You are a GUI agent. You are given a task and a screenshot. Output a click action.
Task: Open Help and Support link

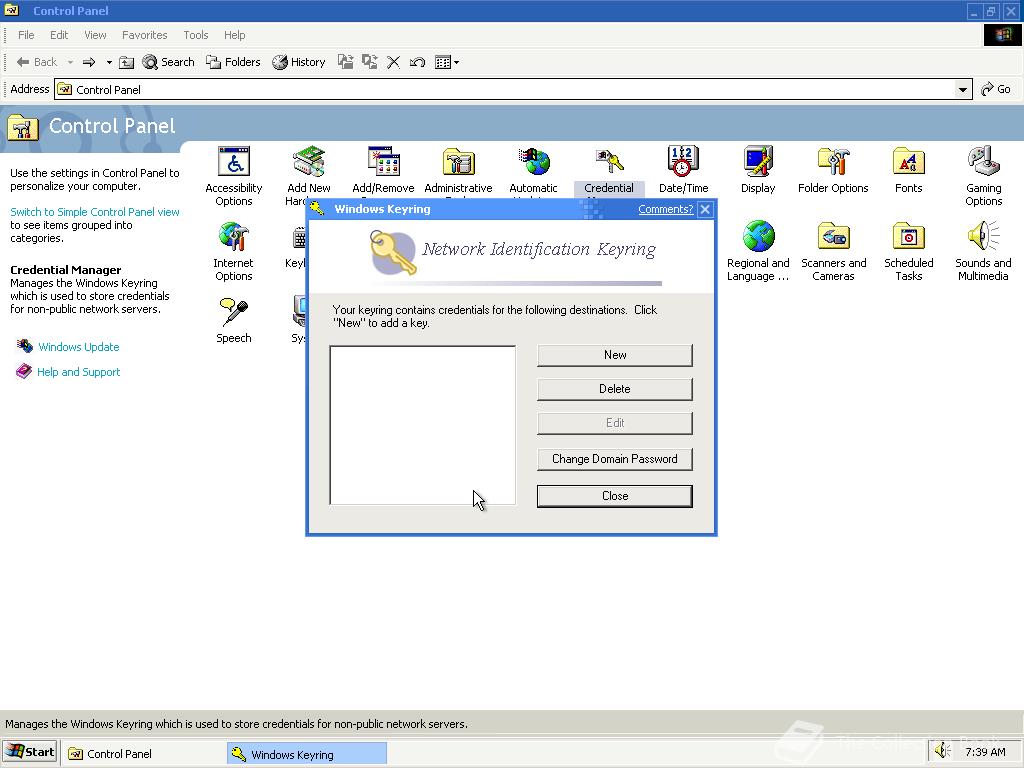tap(78, 372)
